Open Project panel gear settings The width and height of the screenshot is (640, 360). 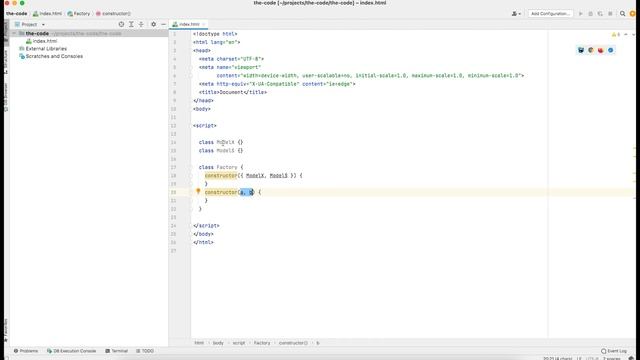tap(153, 24)
